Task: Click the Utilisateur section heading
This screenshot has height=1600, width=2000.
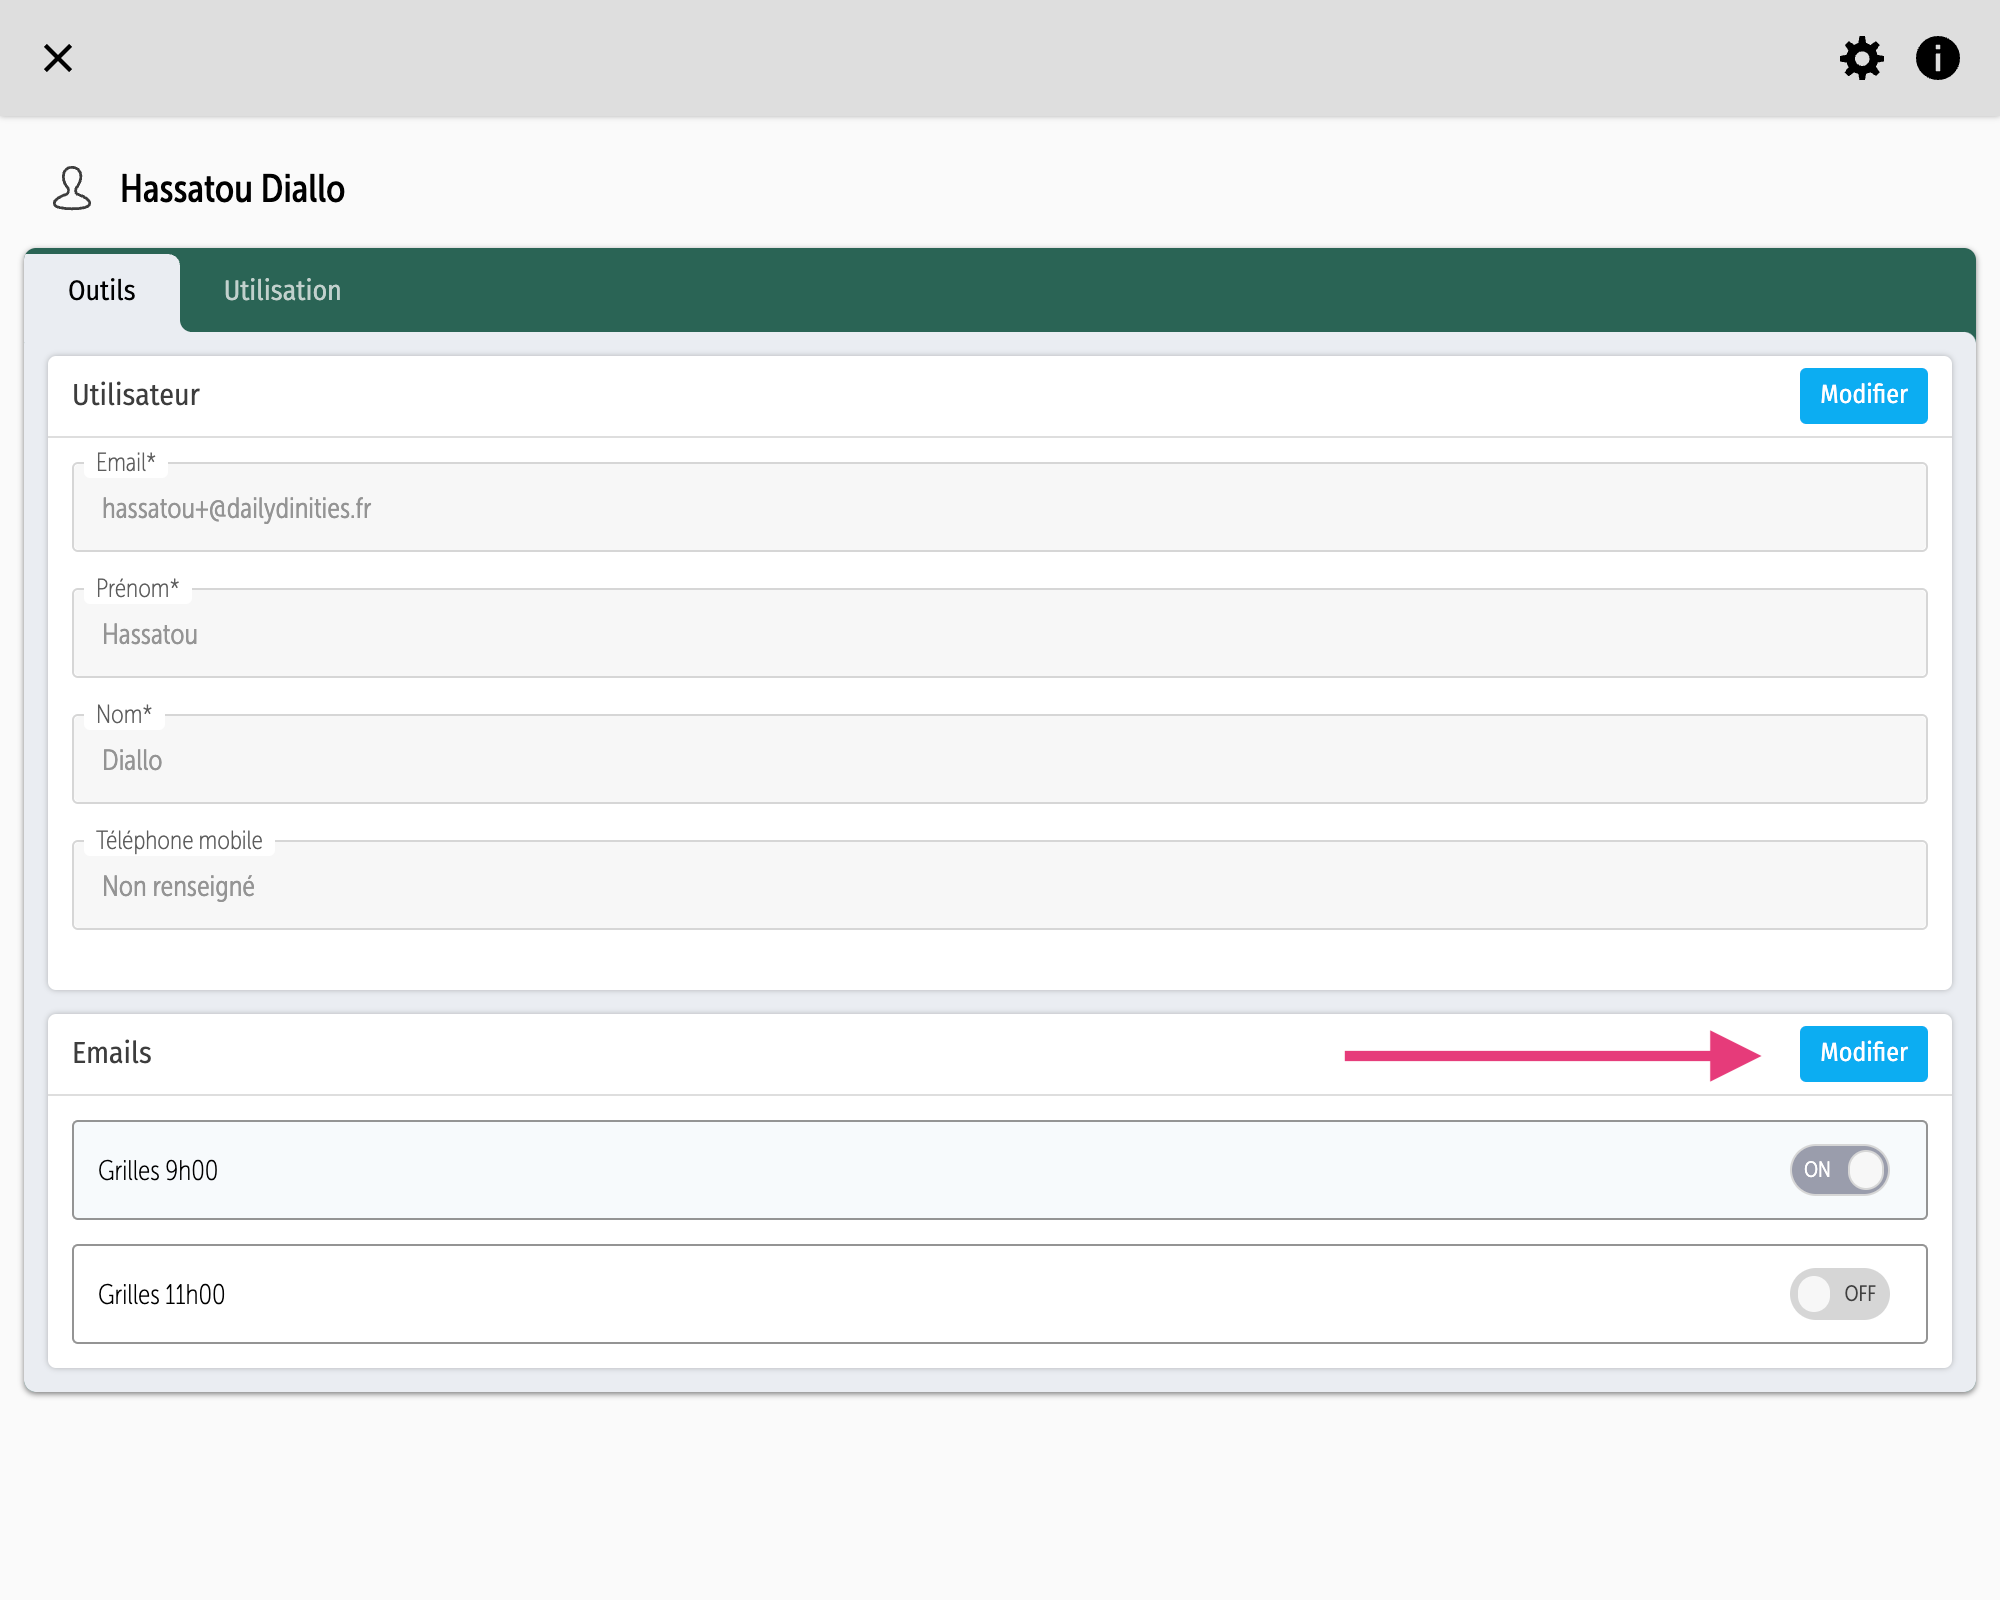Action: pos(136,395)
